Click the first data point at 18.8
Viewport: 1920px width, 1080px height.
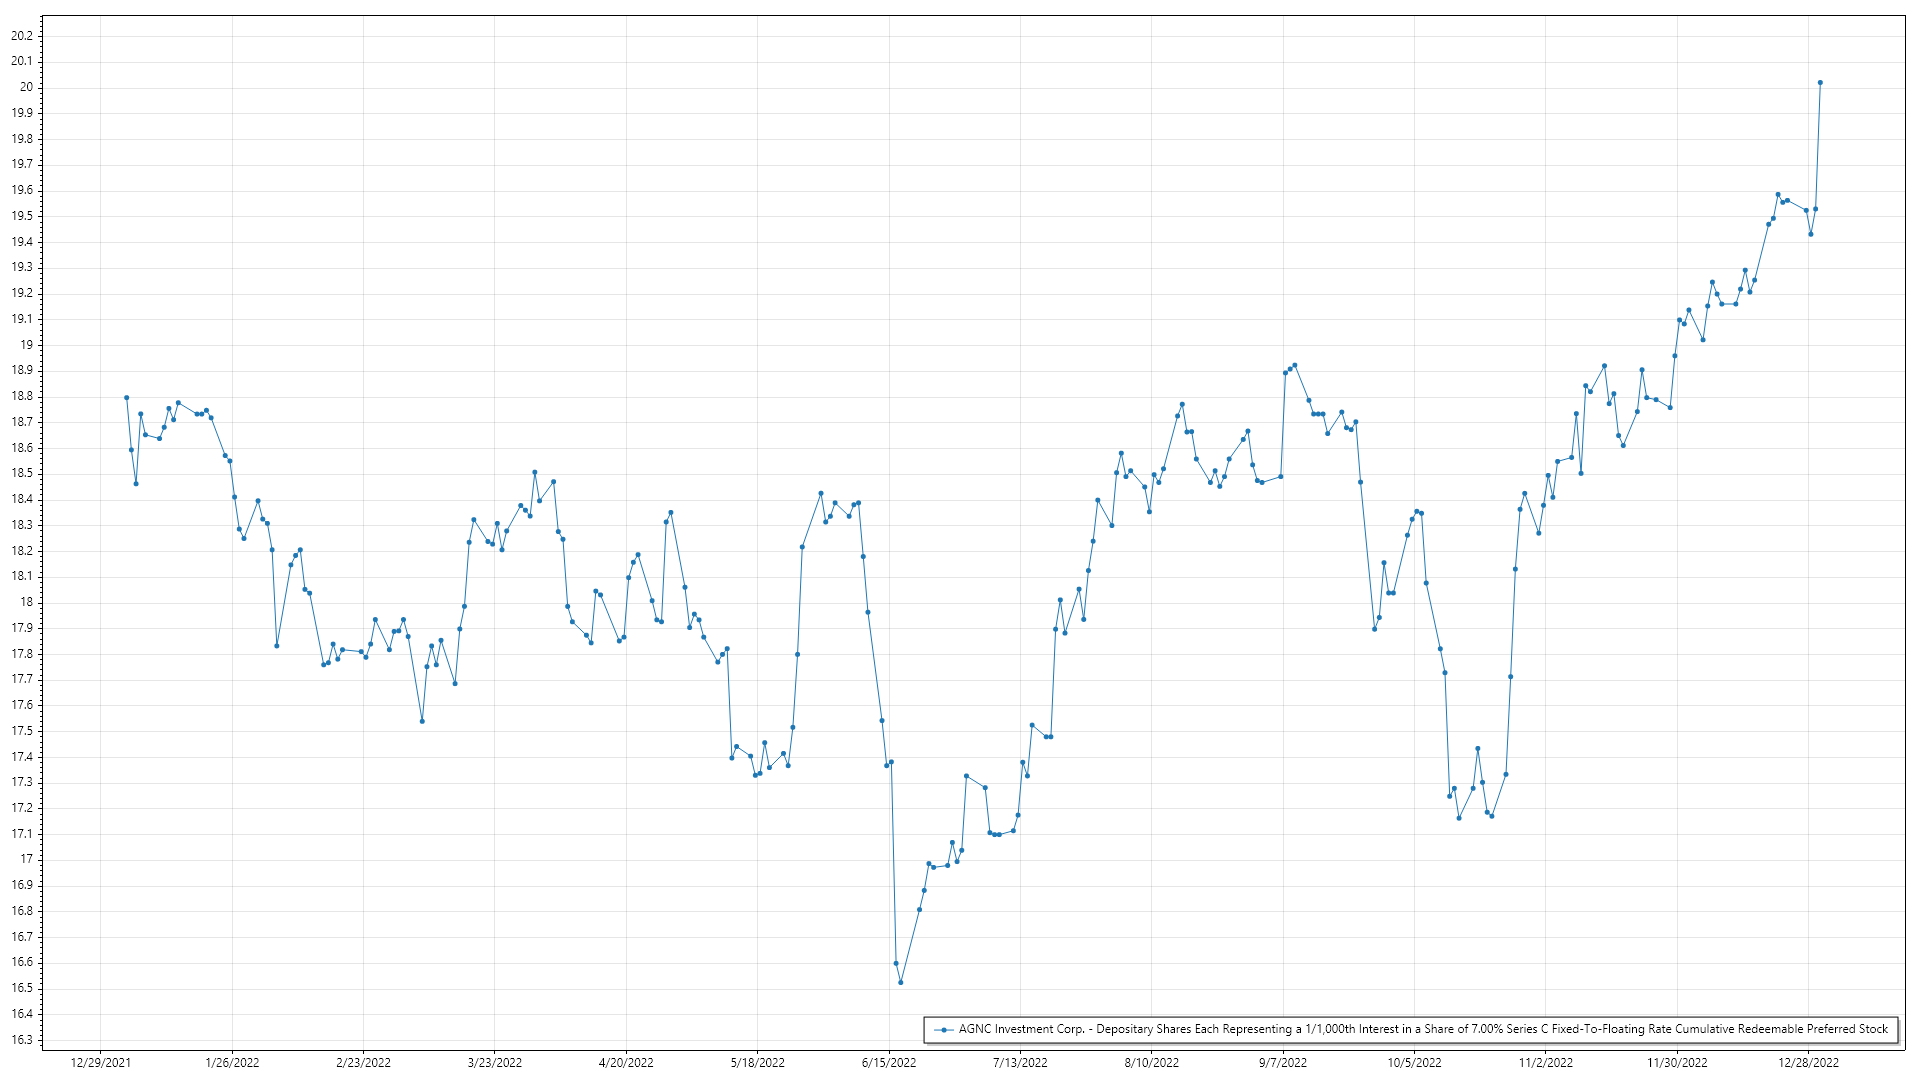coord(127,398)
